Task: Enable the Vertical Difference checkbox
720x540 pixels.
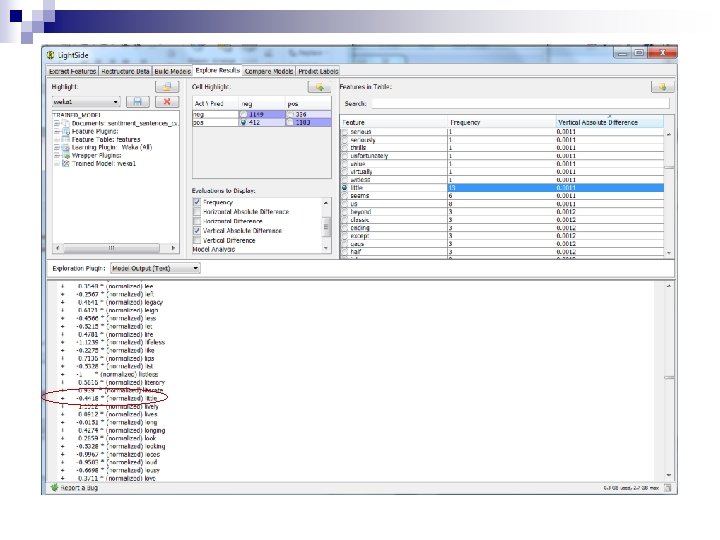Action: tap(197, 240)
